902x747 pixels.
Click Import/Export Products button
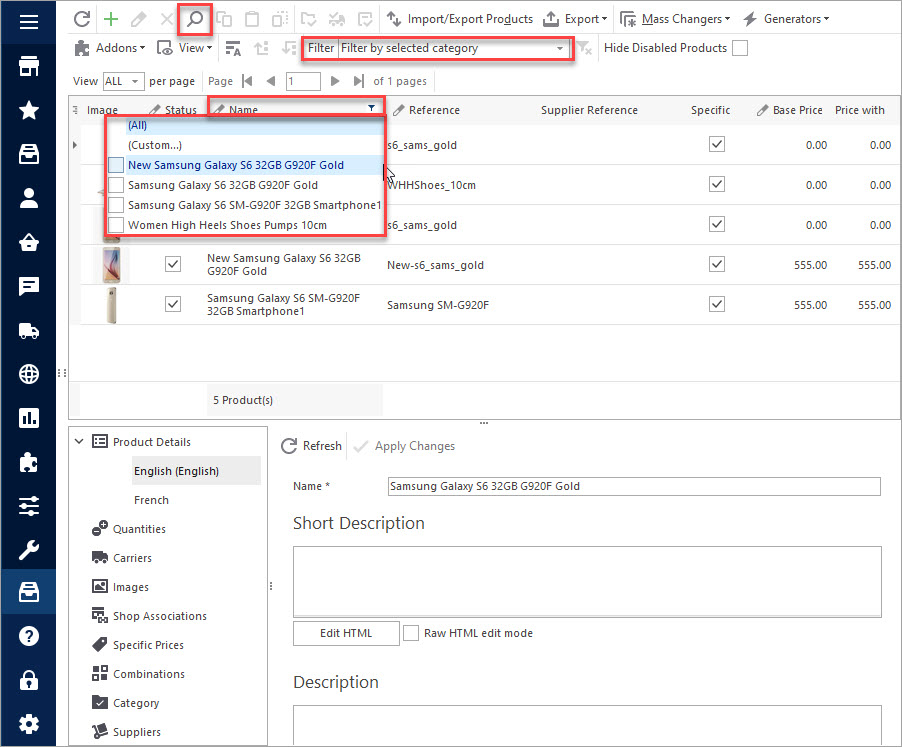pyautogui.click(x=459, y=19)
